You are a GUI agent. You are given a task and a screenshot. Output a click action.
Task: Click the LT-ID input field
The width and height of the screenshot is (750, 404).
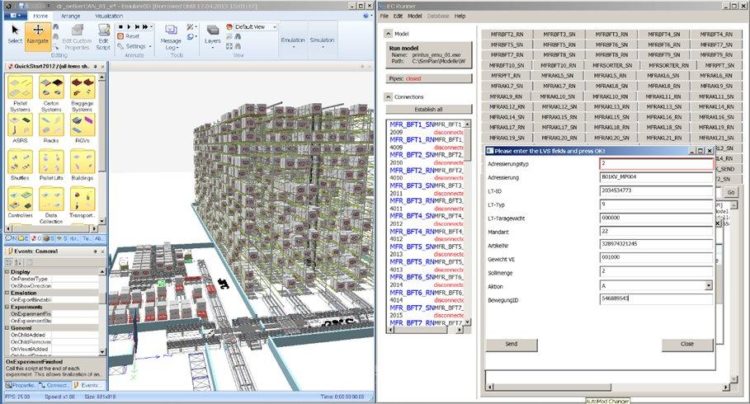pos(656,191)
